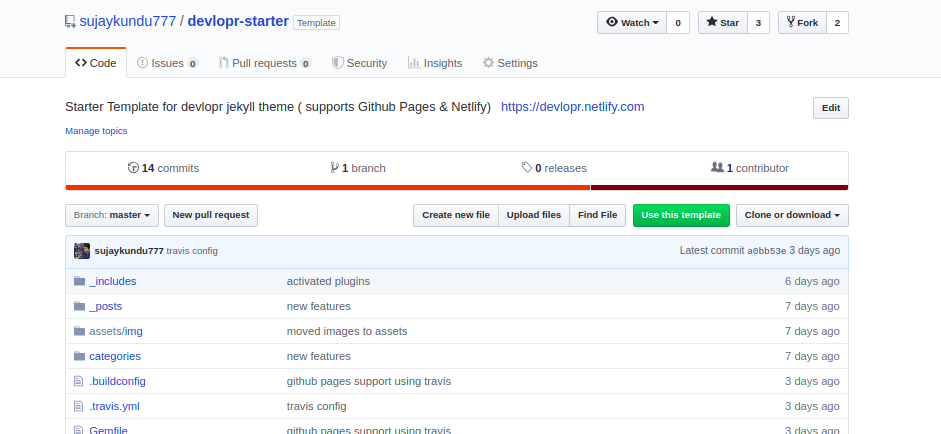
Task: Click the branch icon next to 1 branch
Action: (334, 168)
